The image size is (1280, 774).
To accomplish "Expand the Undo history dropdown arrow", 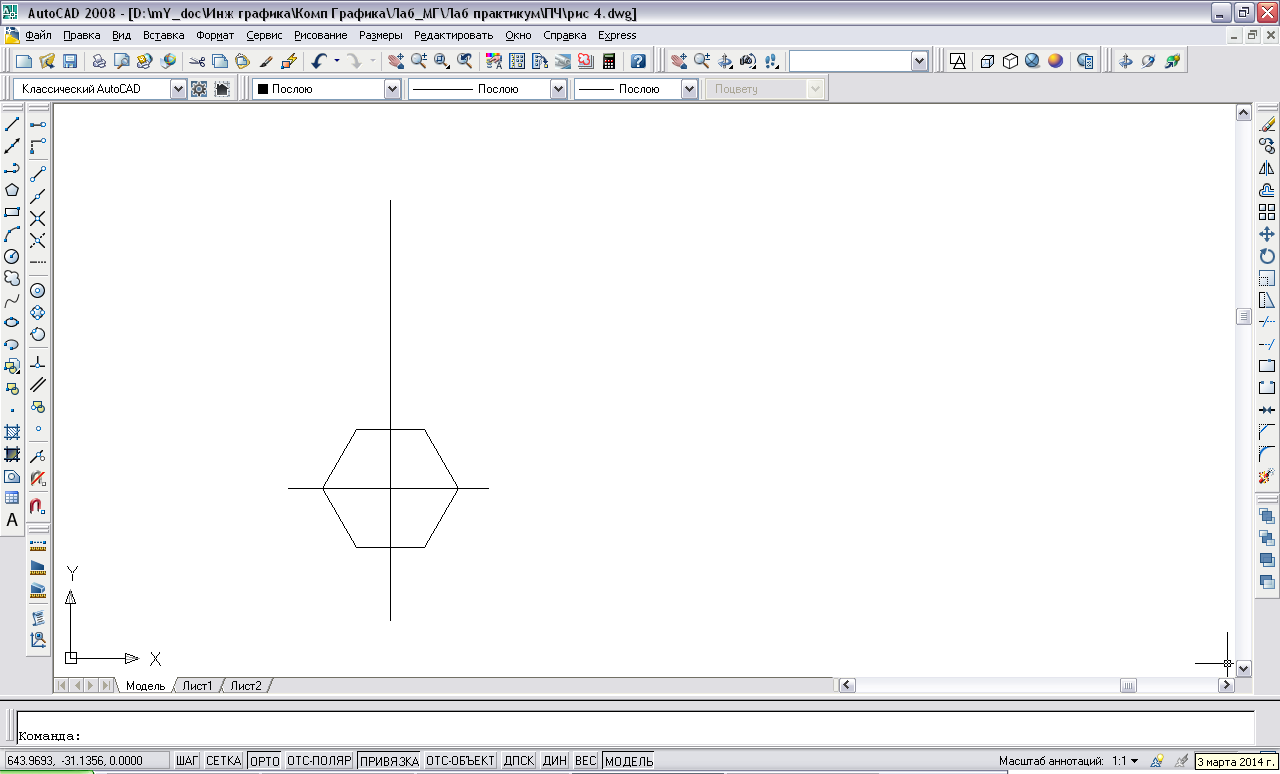I will (x=337, y=61).
